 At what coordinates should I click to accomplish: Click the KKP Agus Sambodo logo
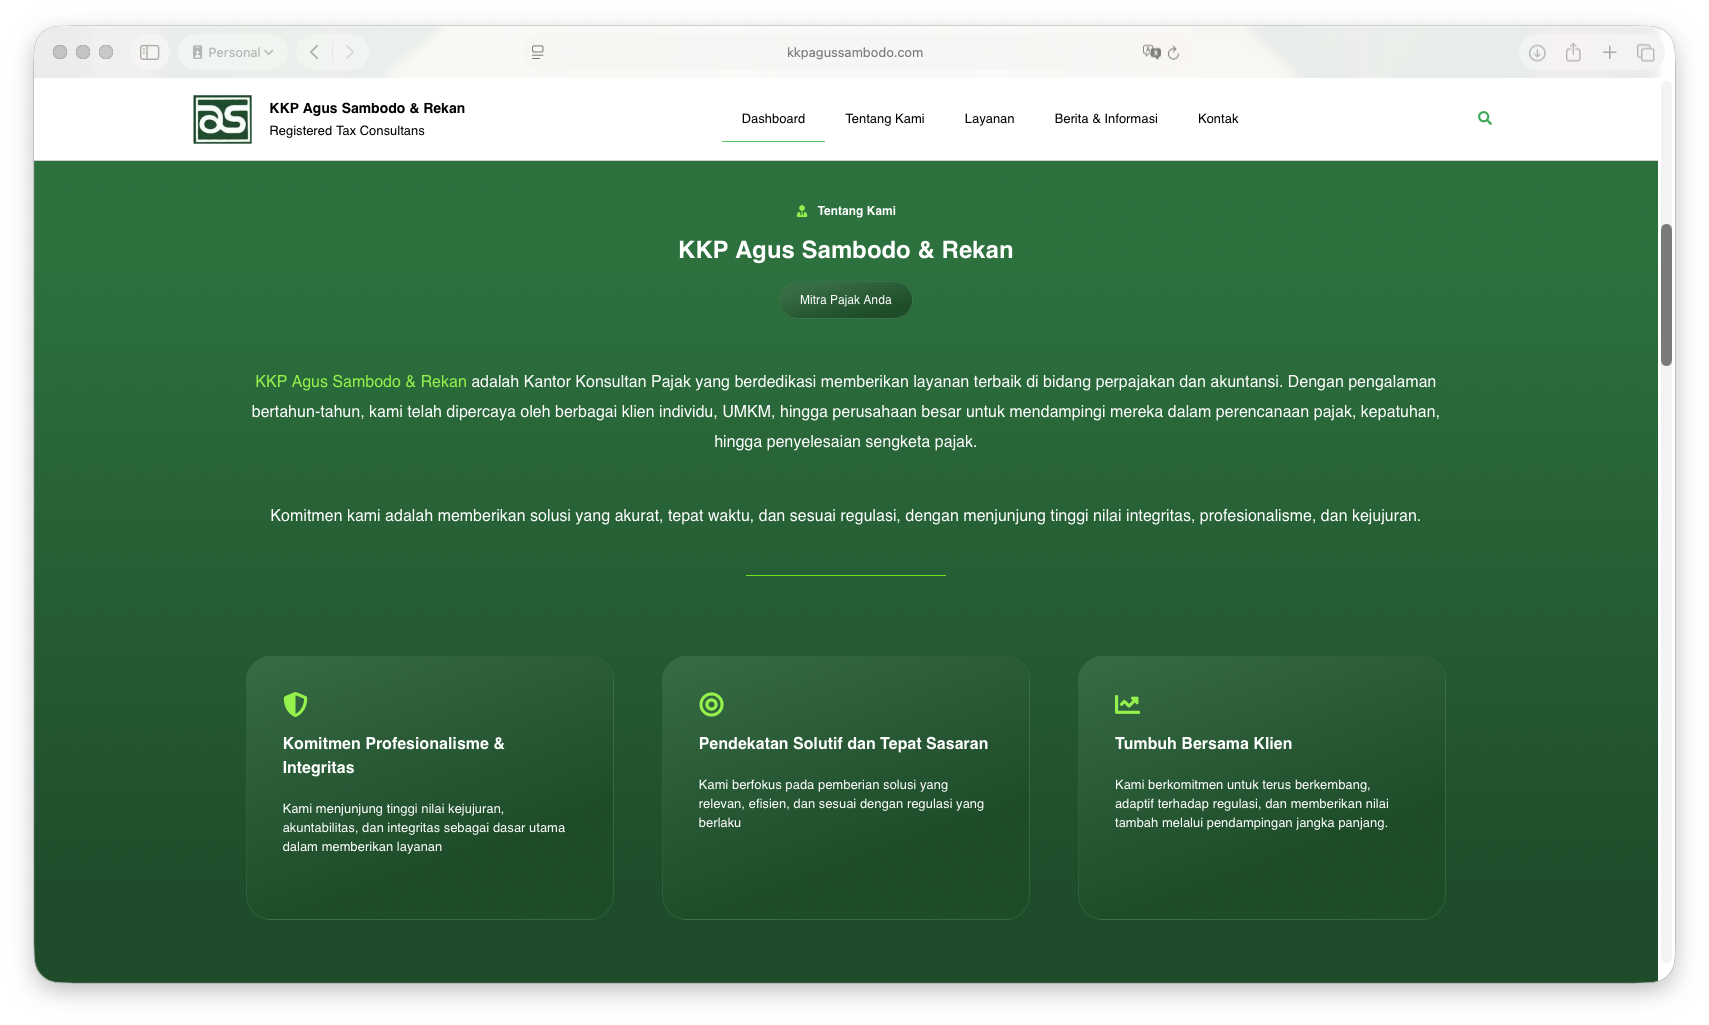point(222,118)
